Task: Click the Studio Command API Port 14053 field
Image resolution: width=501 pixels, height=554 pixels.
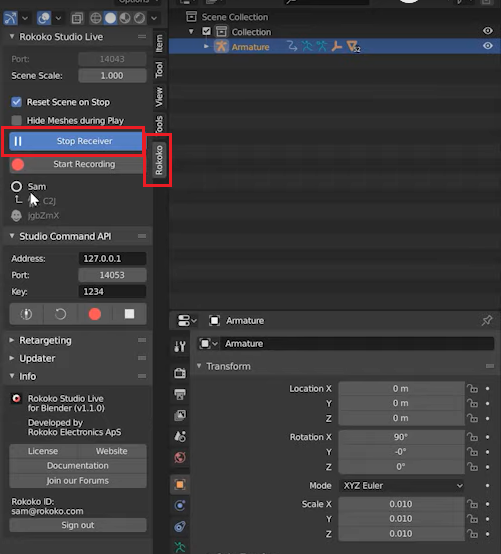Action: pos(112,275)
